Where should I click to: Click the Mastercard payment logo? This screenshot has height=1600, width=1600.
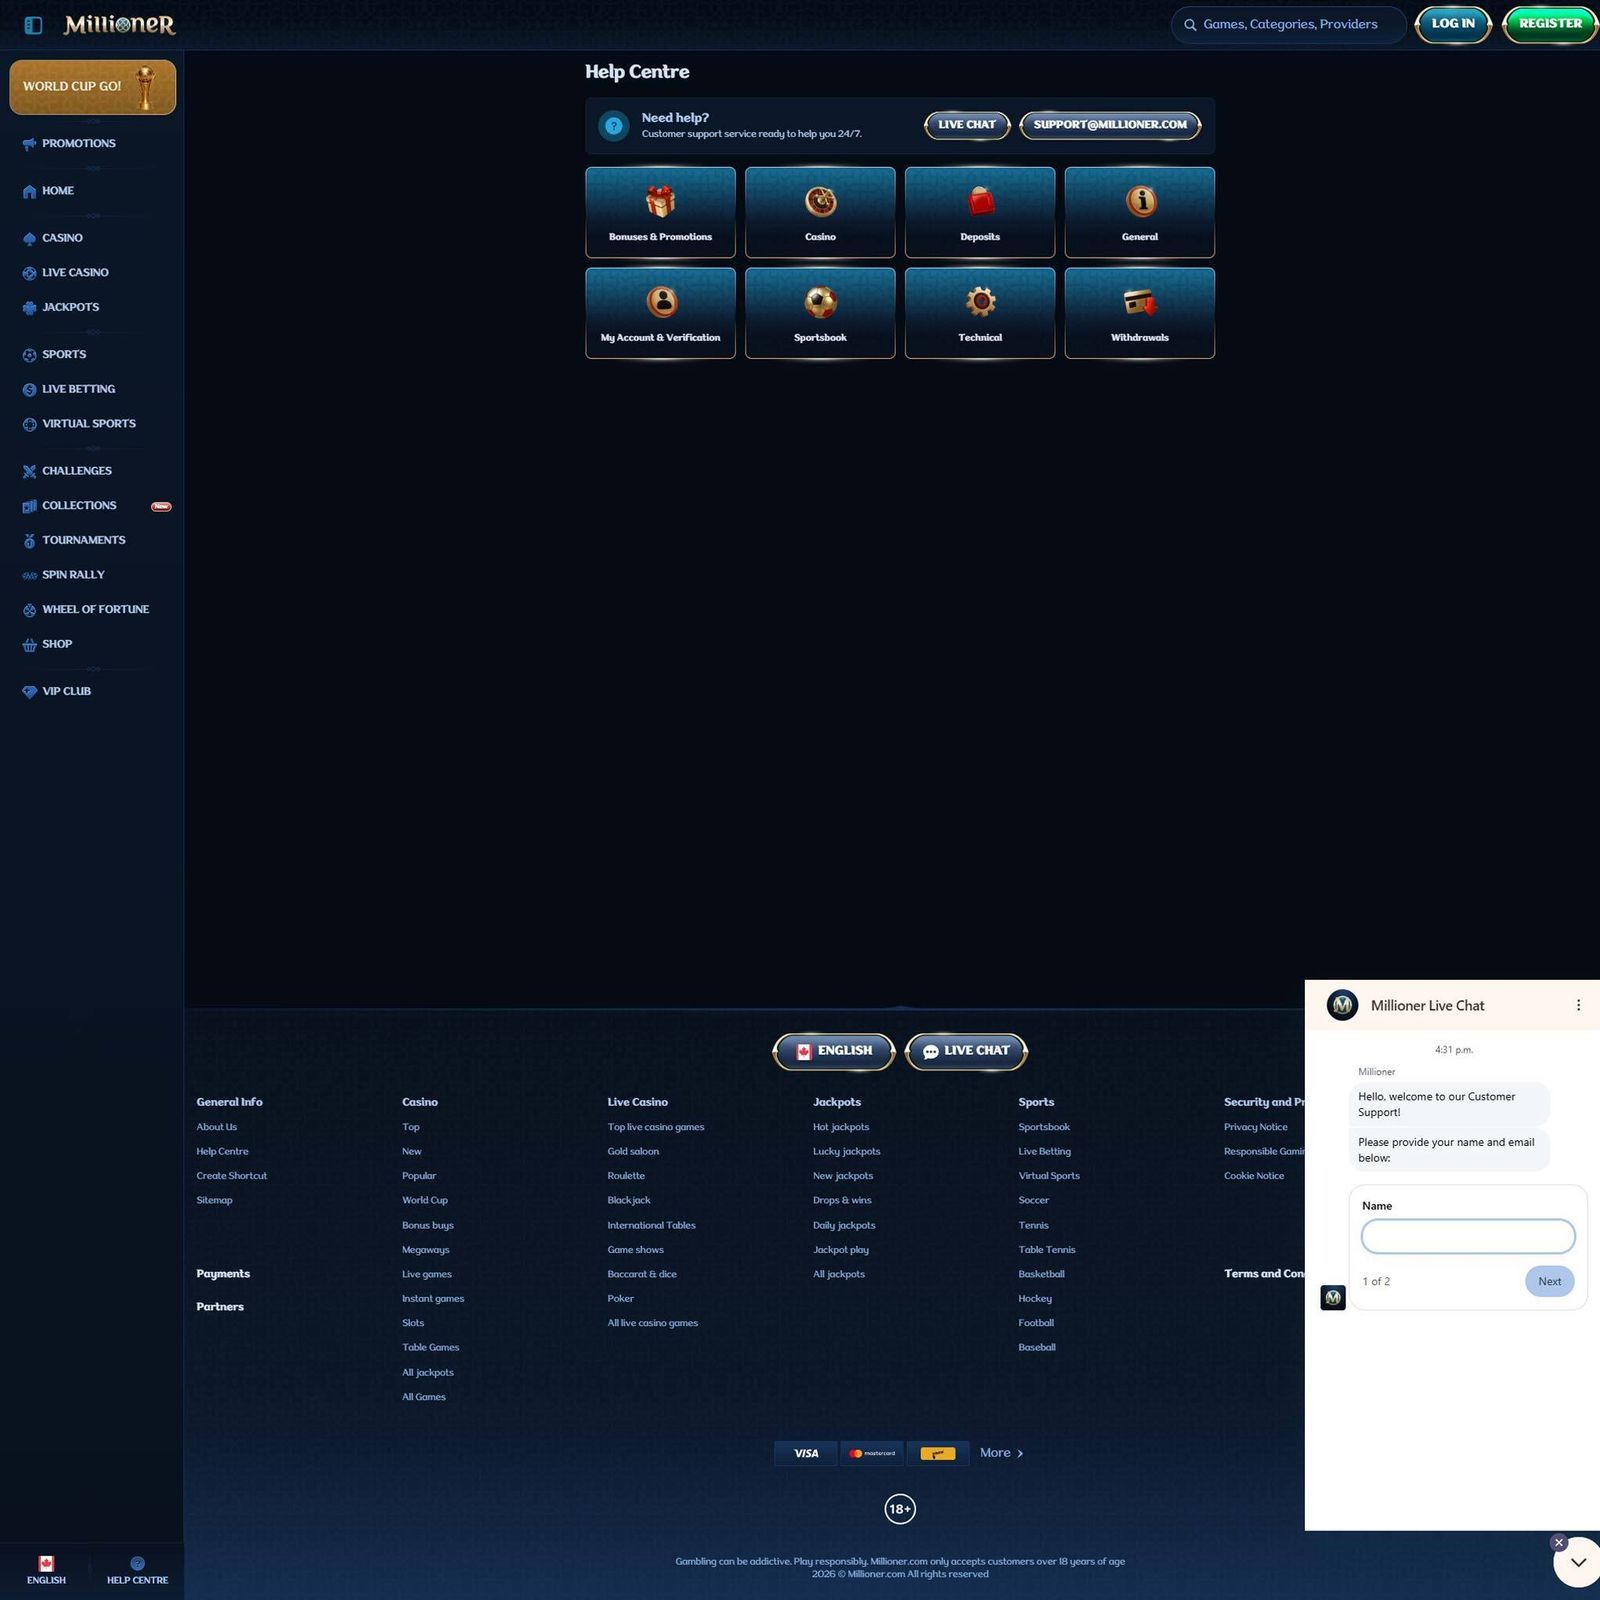(x=872, y=1453)
